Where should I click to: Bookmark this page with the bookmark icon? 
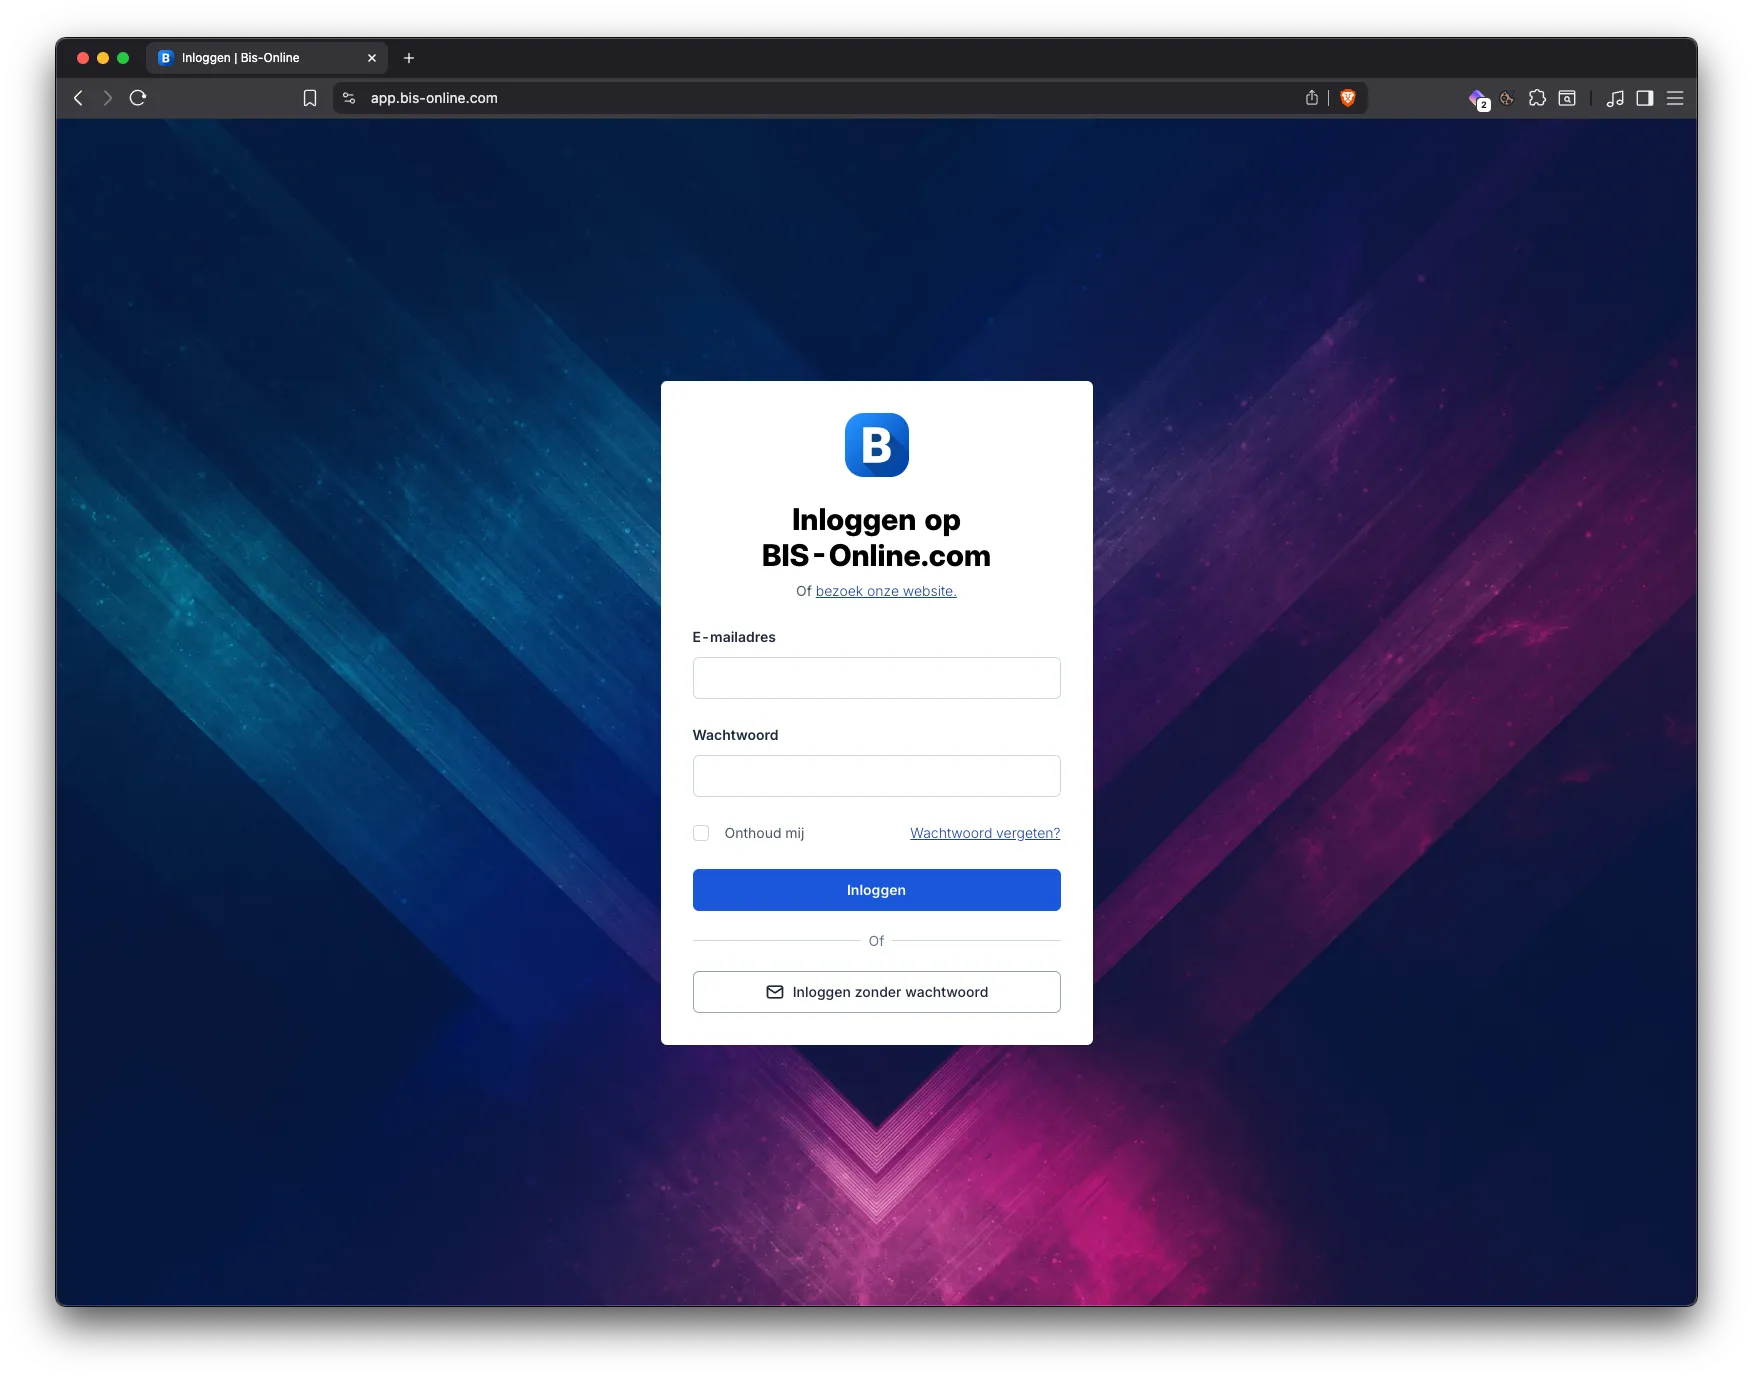pos(310,98)
